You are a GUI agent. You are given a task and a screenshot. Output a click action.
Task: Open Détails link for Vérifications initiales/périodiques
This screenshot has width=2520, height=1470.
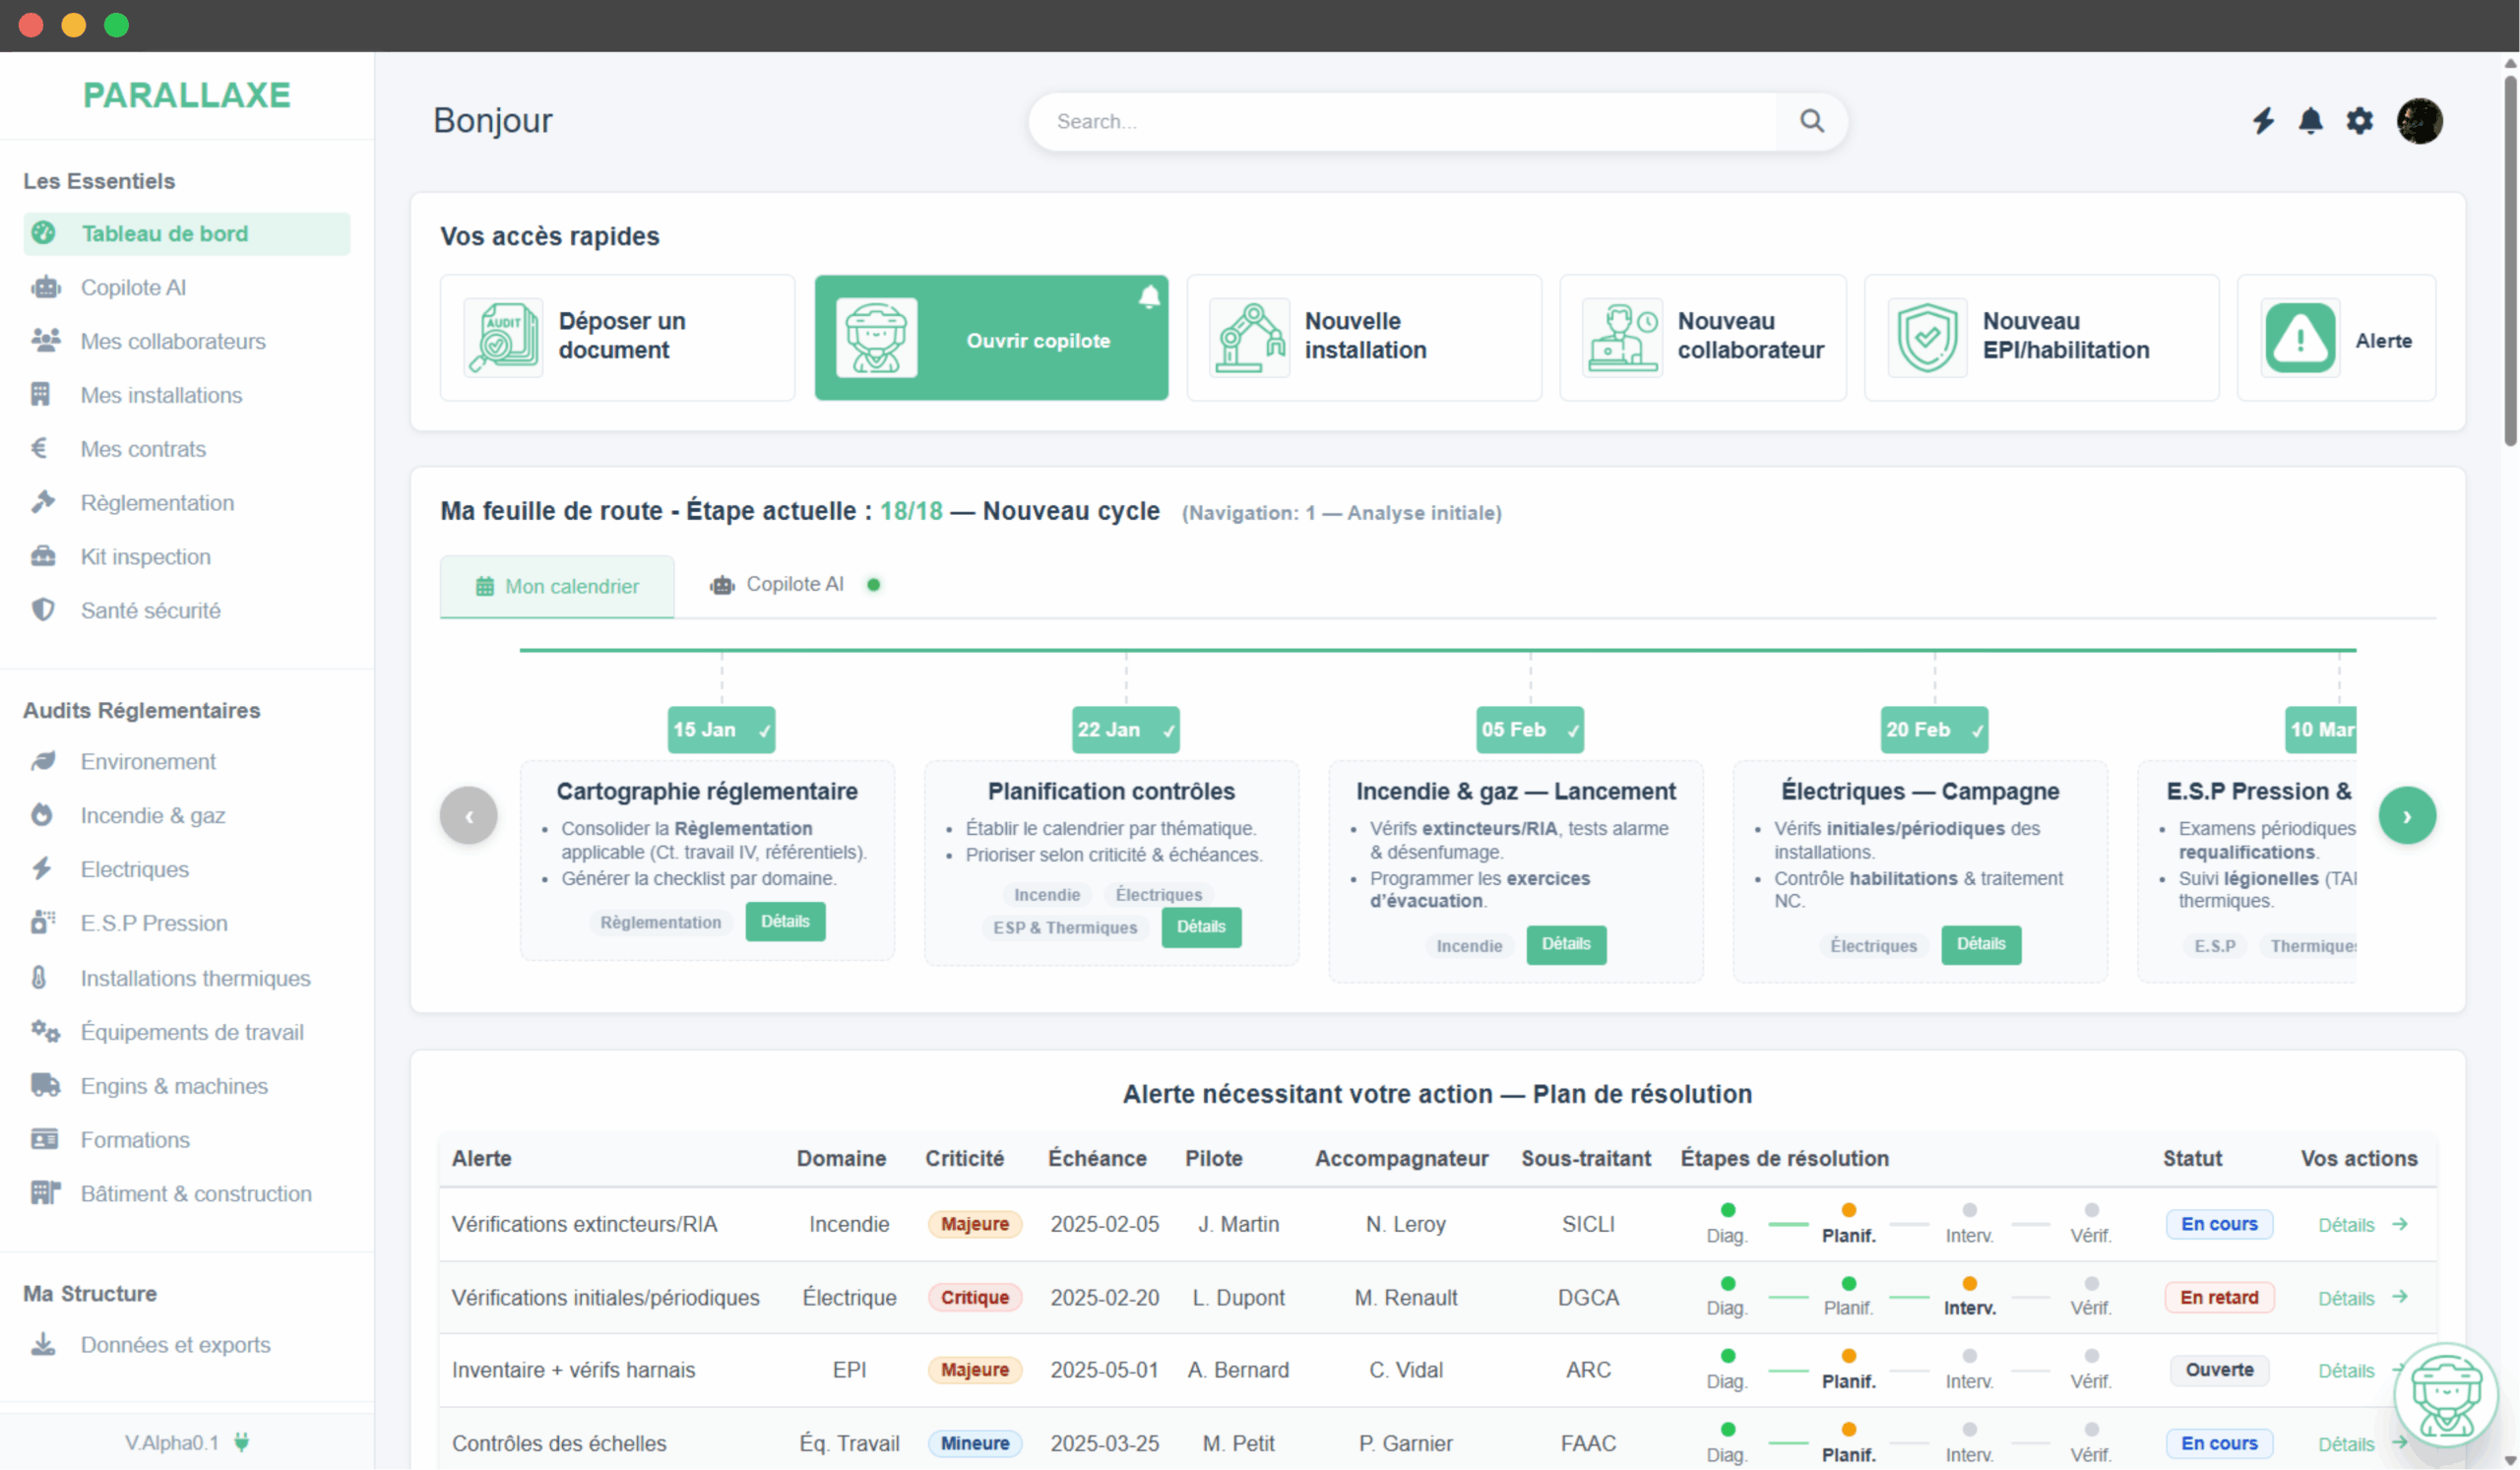click(x=2345, y=1298)
